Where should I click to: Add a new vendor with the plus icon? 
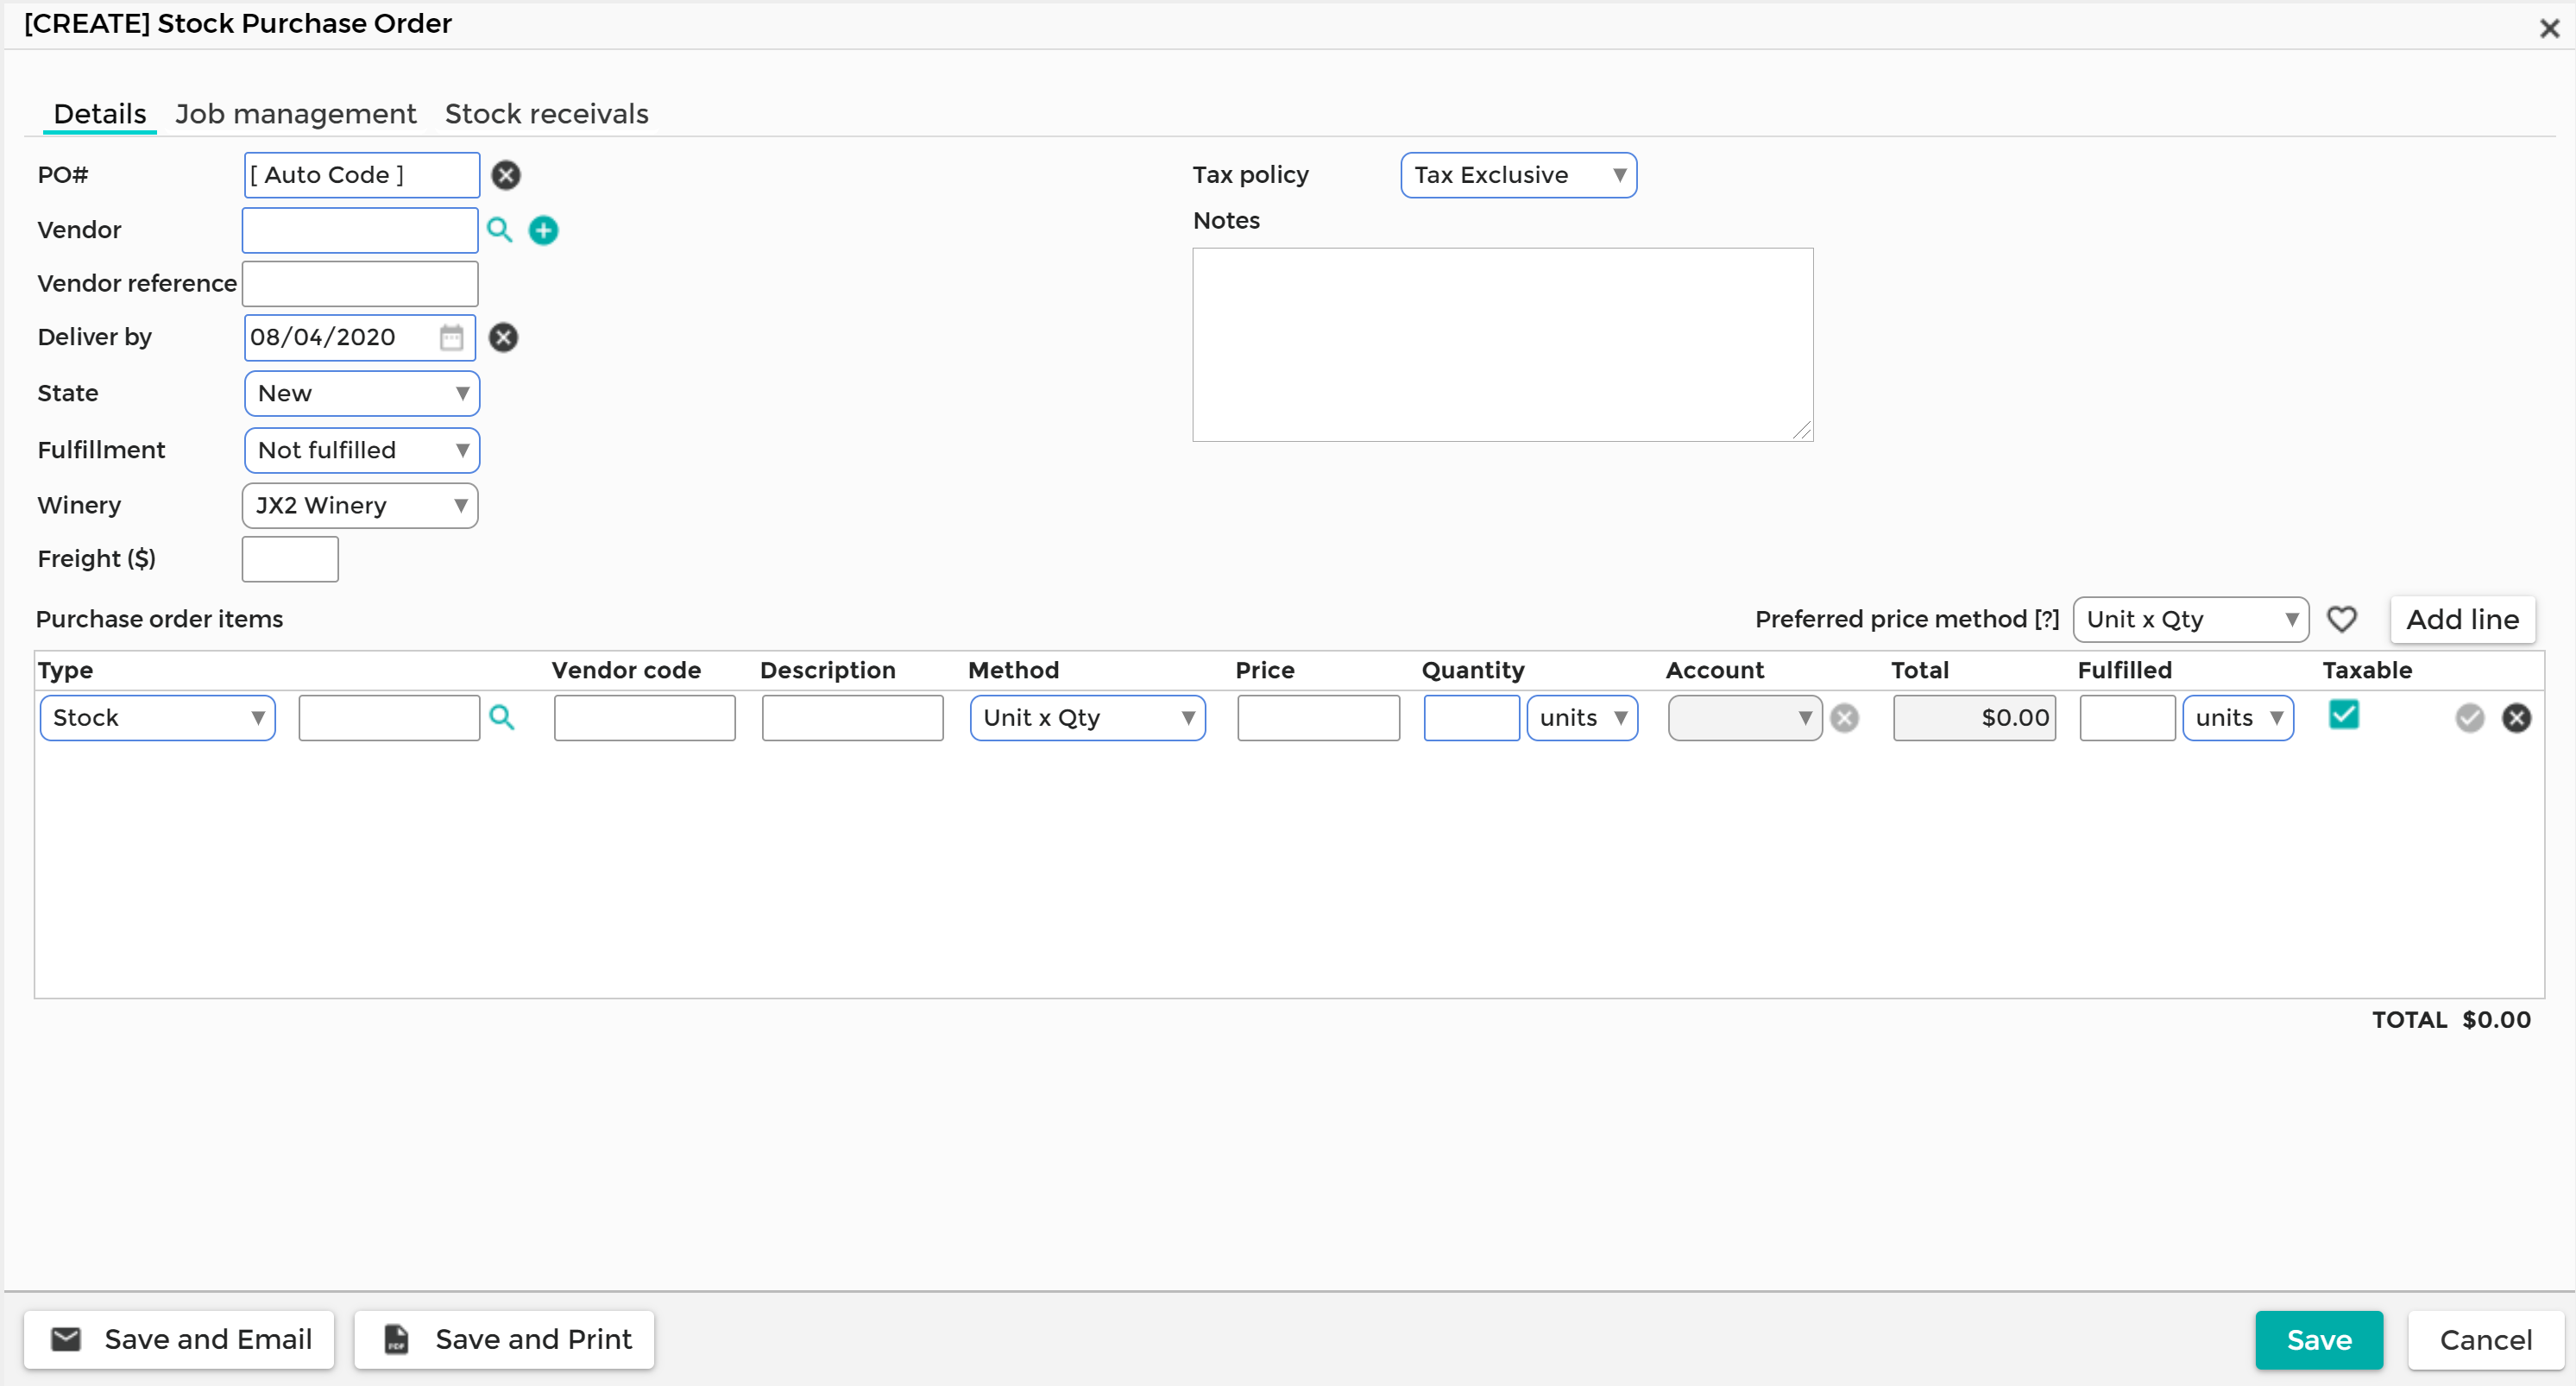(543, 230)
